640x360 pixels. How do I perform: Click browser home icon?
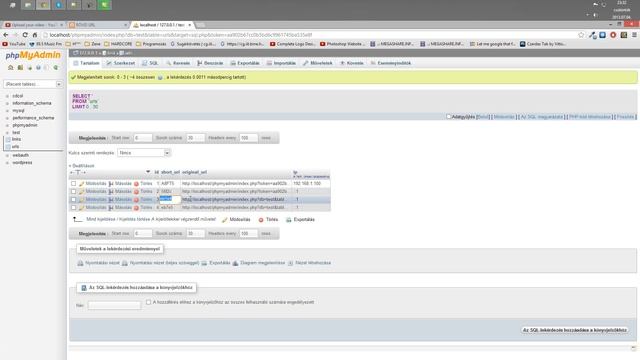click(x=35, y=35)
